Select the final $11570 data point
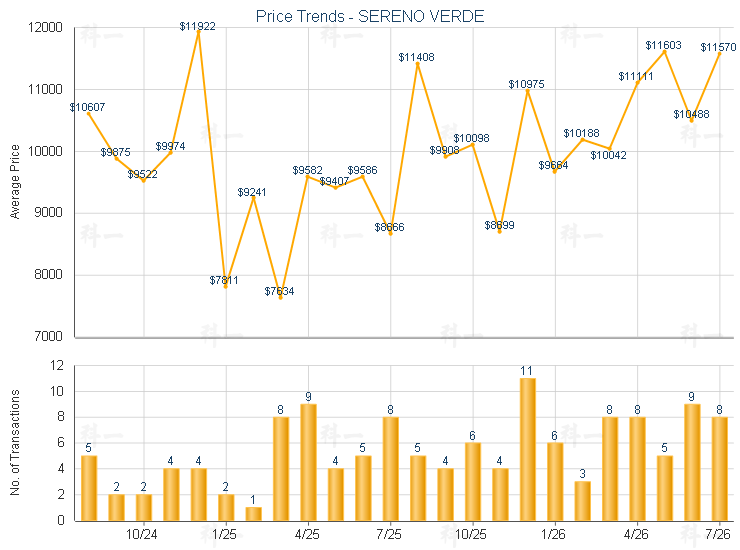This screenshot has width=740, height=550. pyautogui.click(x=719, y=54)
